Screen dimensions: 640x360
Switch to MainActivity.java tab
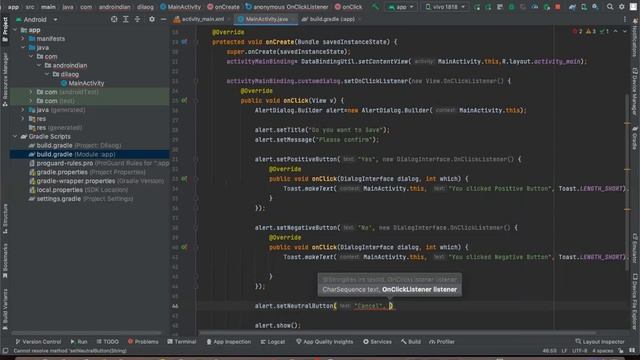pos(266,19)
